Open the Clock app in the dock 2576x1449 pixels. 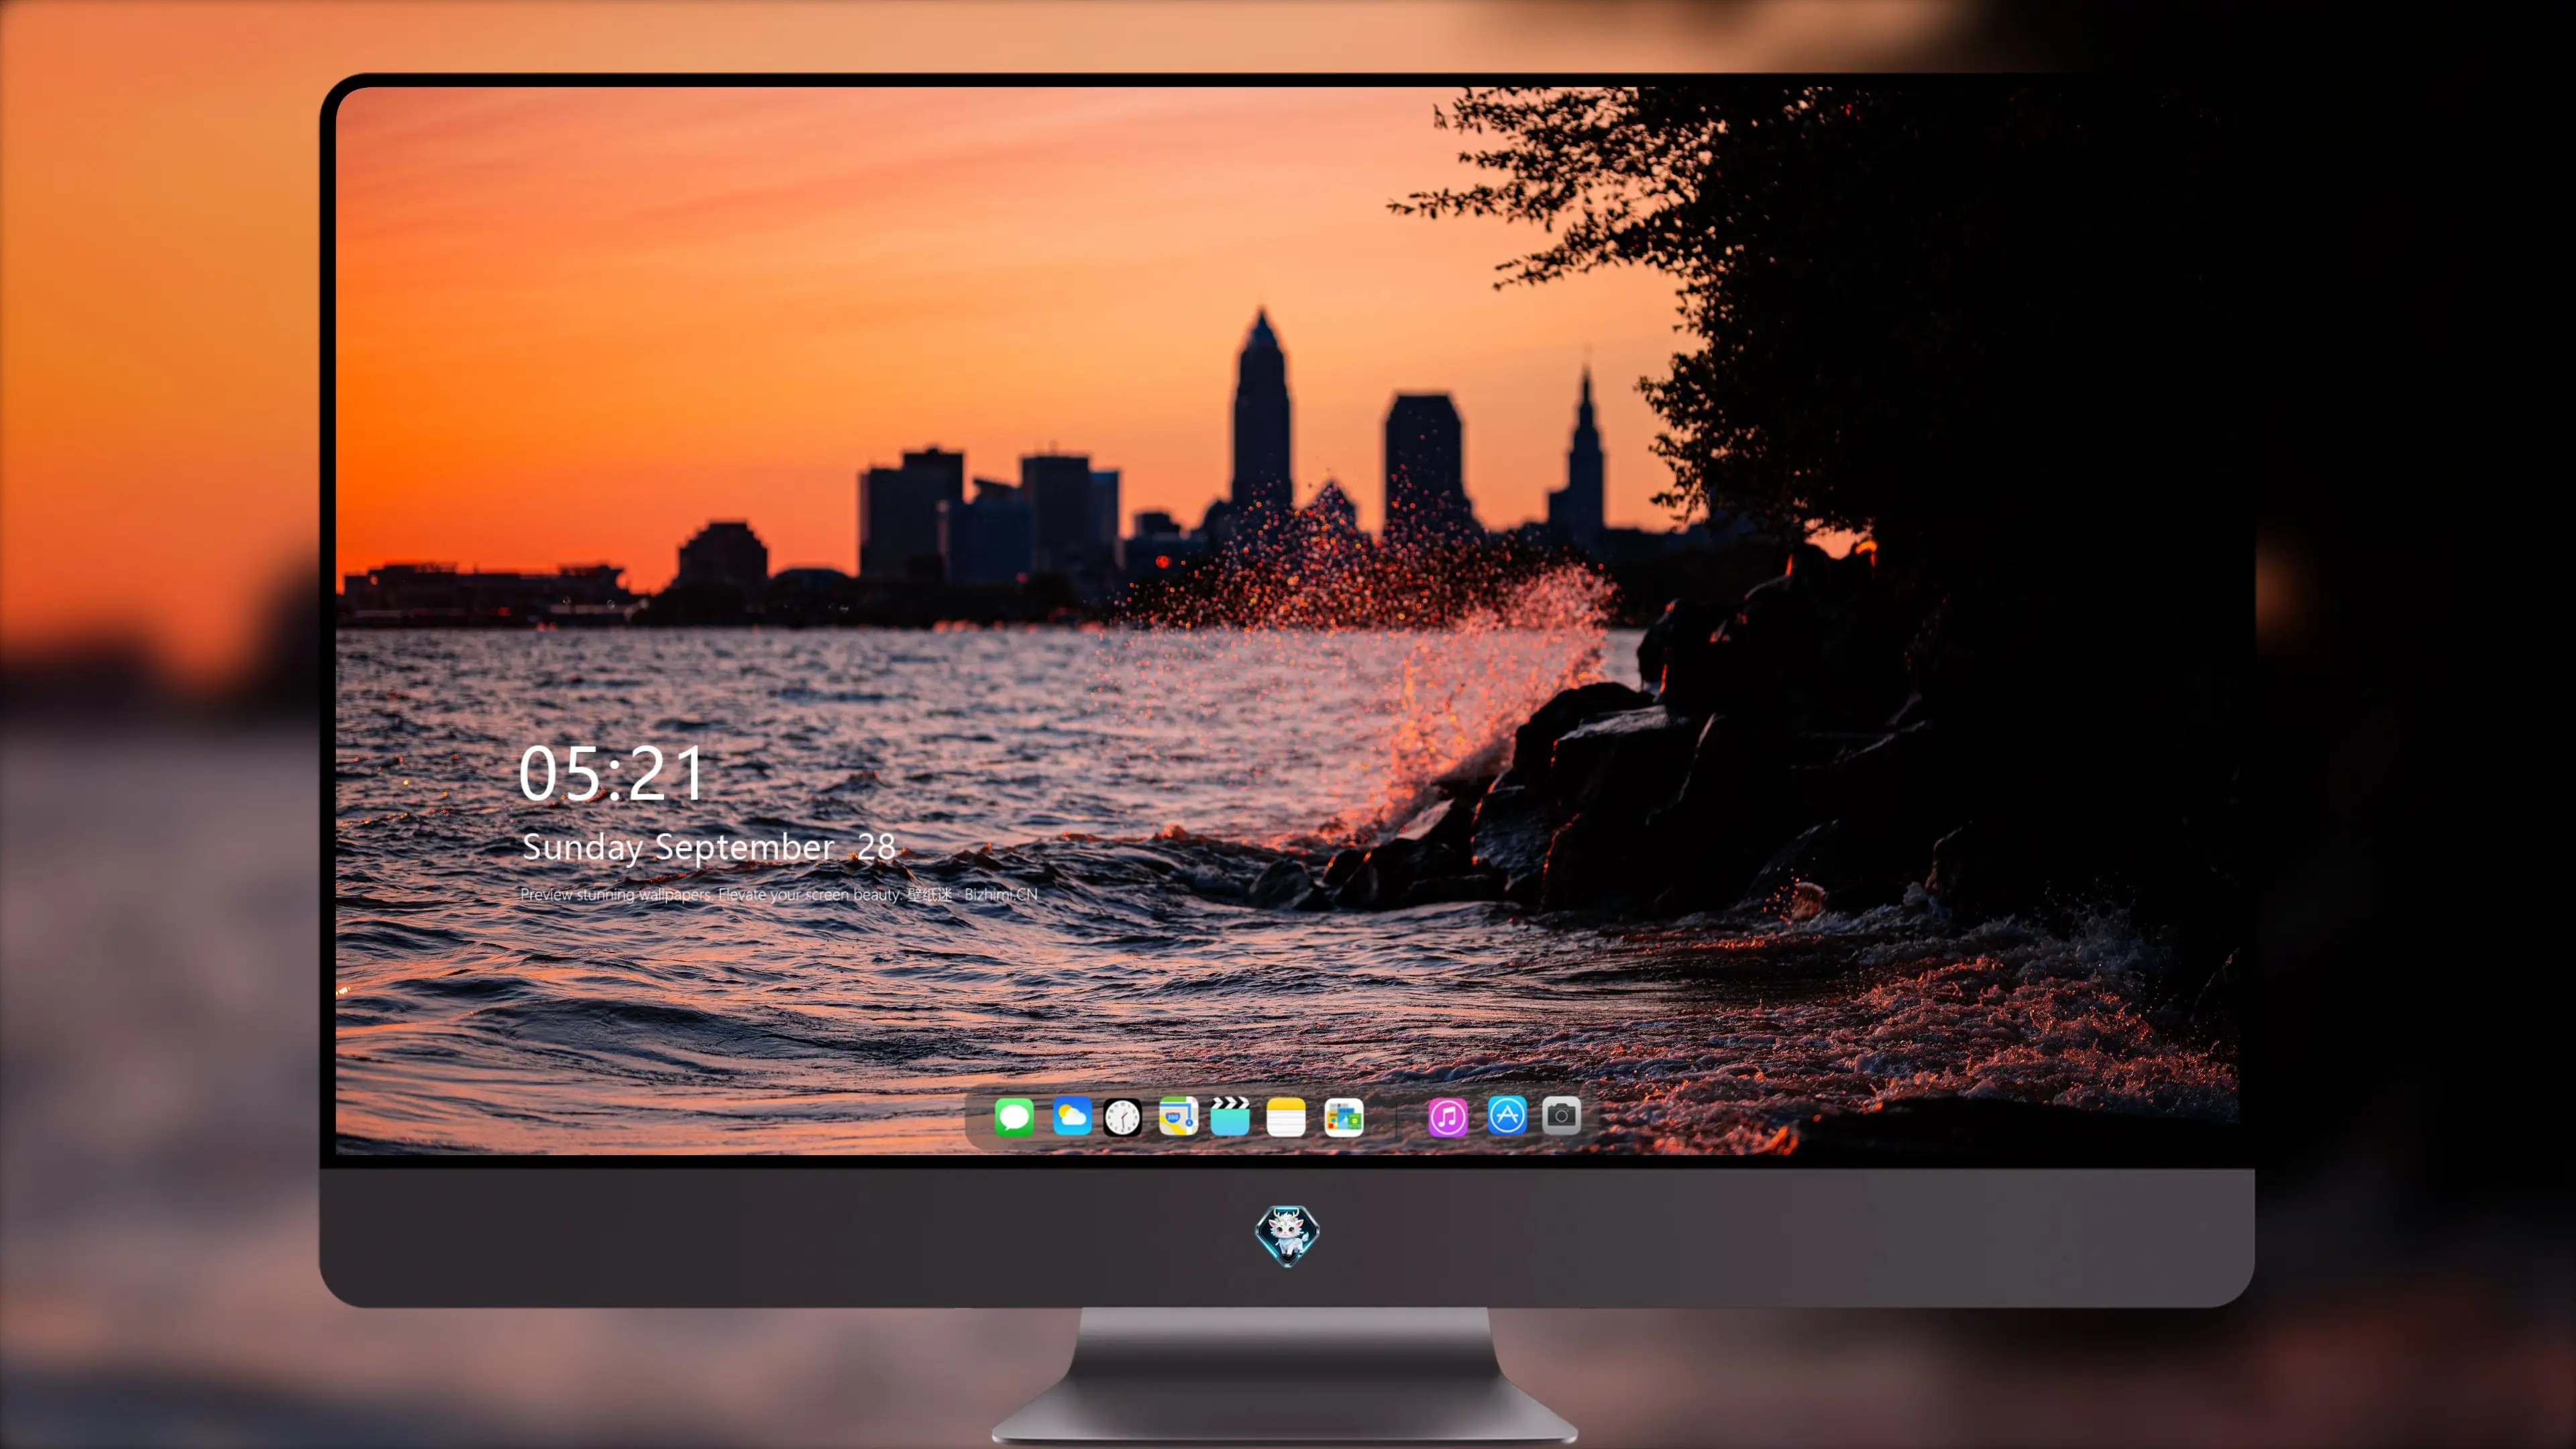[x=1122, y=1117]
